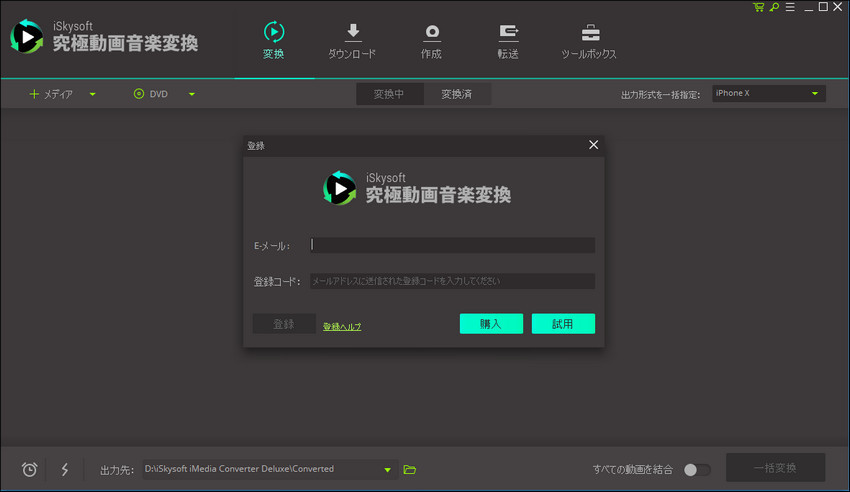Open the ダウンロード download section

[352, 42]
